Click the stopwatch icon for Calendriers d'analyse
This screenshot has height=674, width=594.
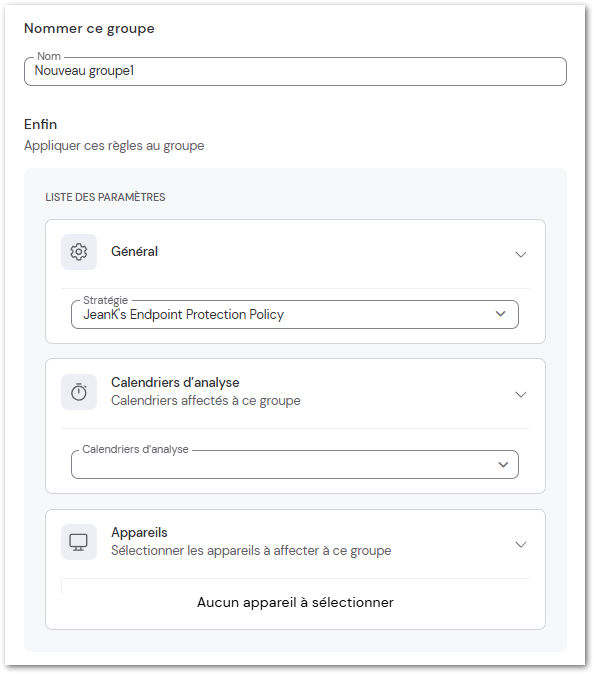[x=79, y=392]
